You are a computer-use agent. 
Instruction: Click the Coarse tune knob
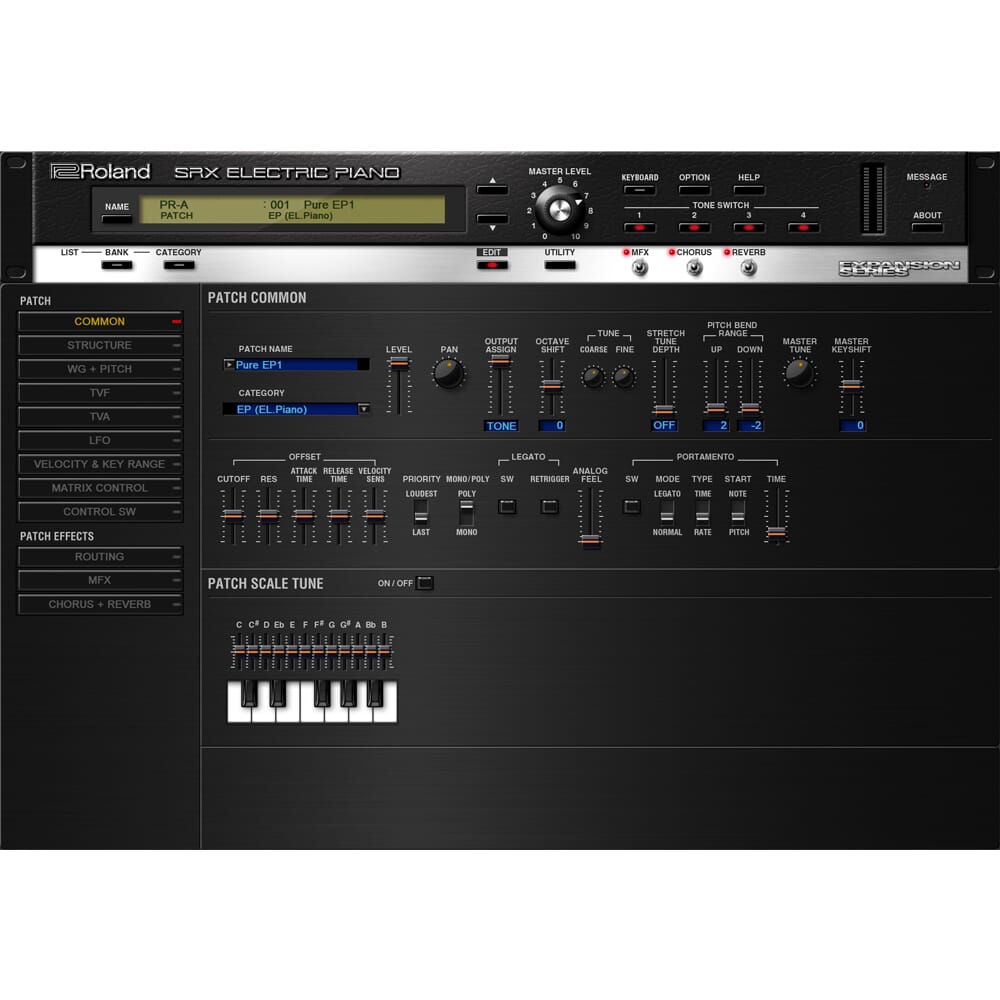tap(593, 377)
